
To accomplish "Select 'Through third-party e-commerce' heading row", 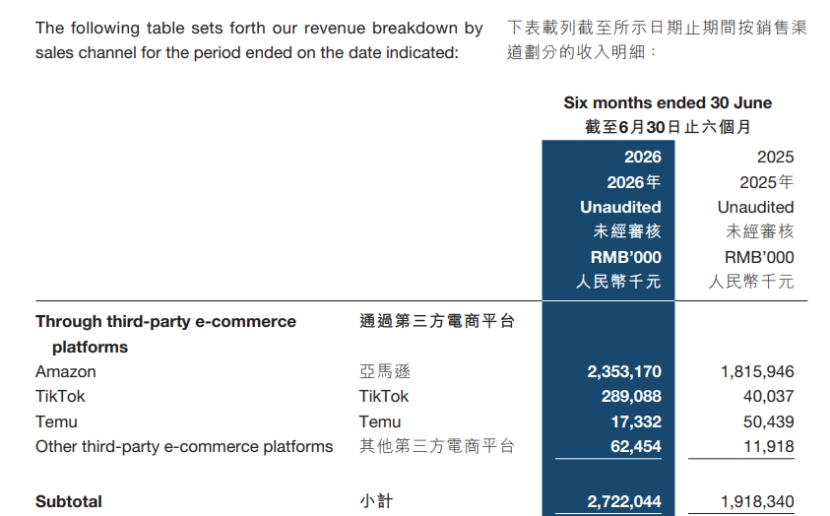I will coord(166,322).
